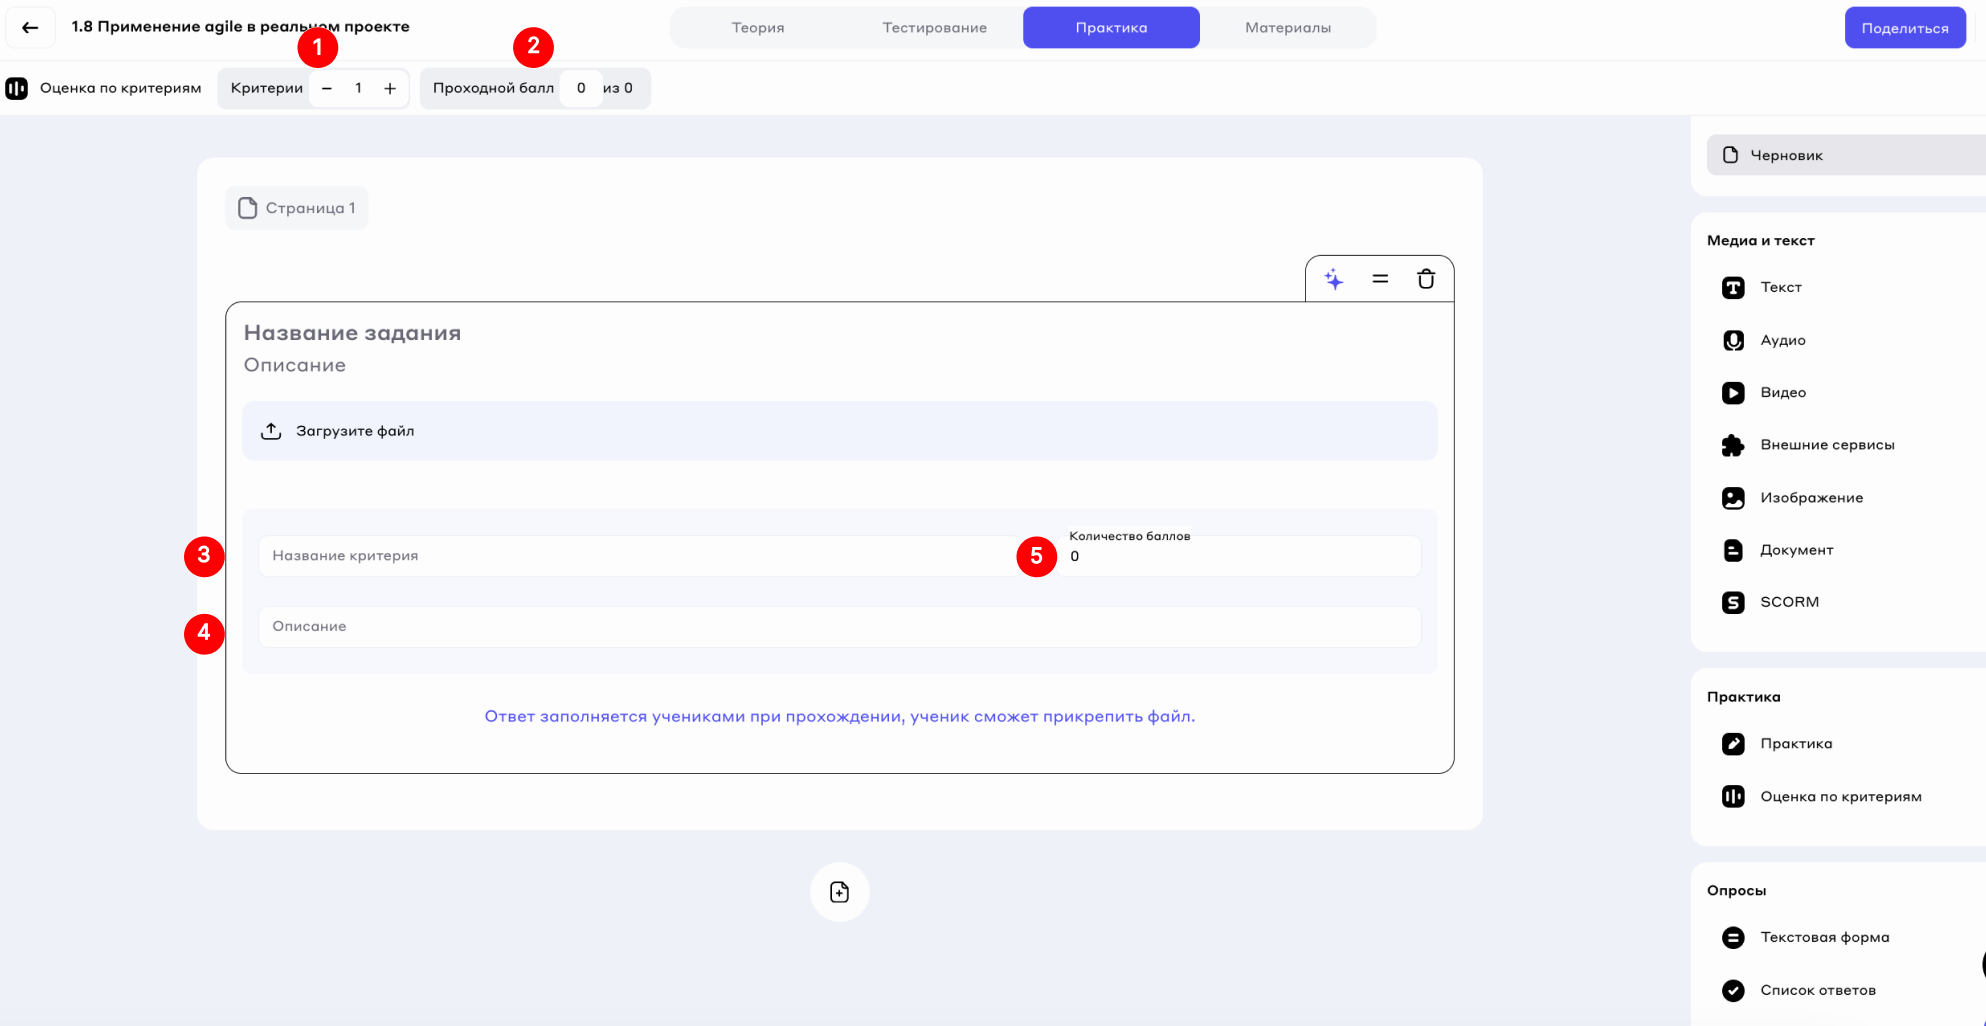This screenshot has width=1986, height=1026.
Task: Insert a SCORM block from sidebar
Action: [1788, 602]
